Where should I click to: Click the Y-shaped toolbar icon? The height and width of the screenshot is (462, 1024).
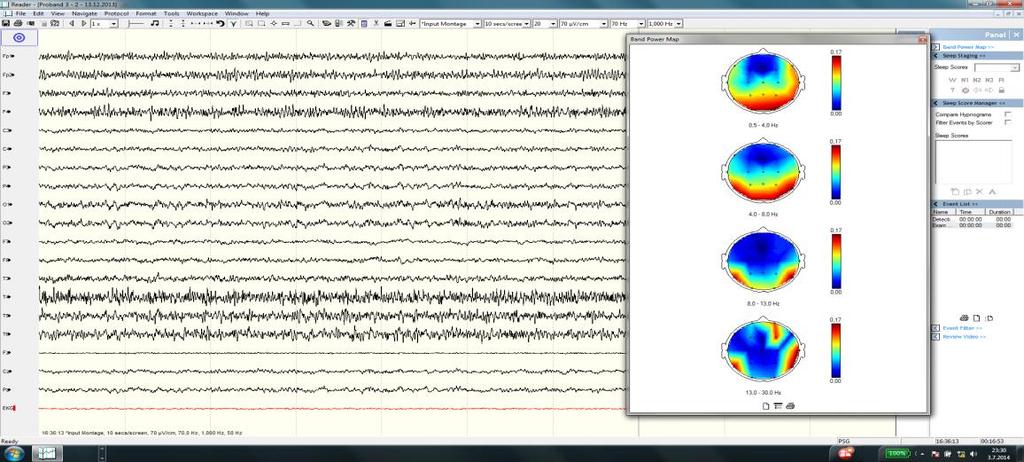233,24
